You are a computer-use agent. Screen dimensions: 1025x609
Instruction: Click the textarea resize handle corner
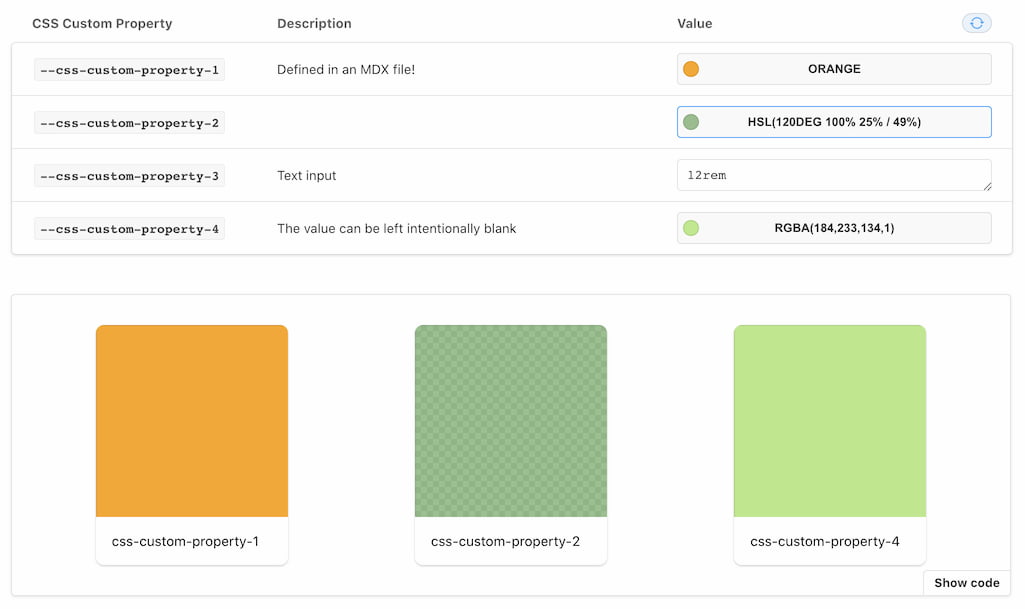pos(987,186)
